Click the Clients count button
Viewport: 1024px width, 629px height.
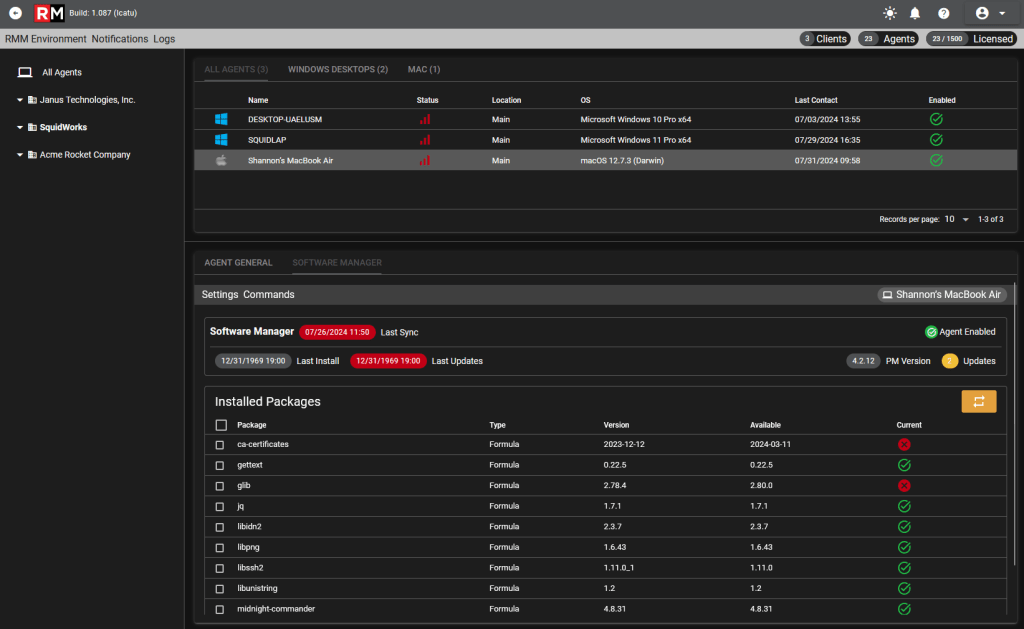tap(825, 39)
